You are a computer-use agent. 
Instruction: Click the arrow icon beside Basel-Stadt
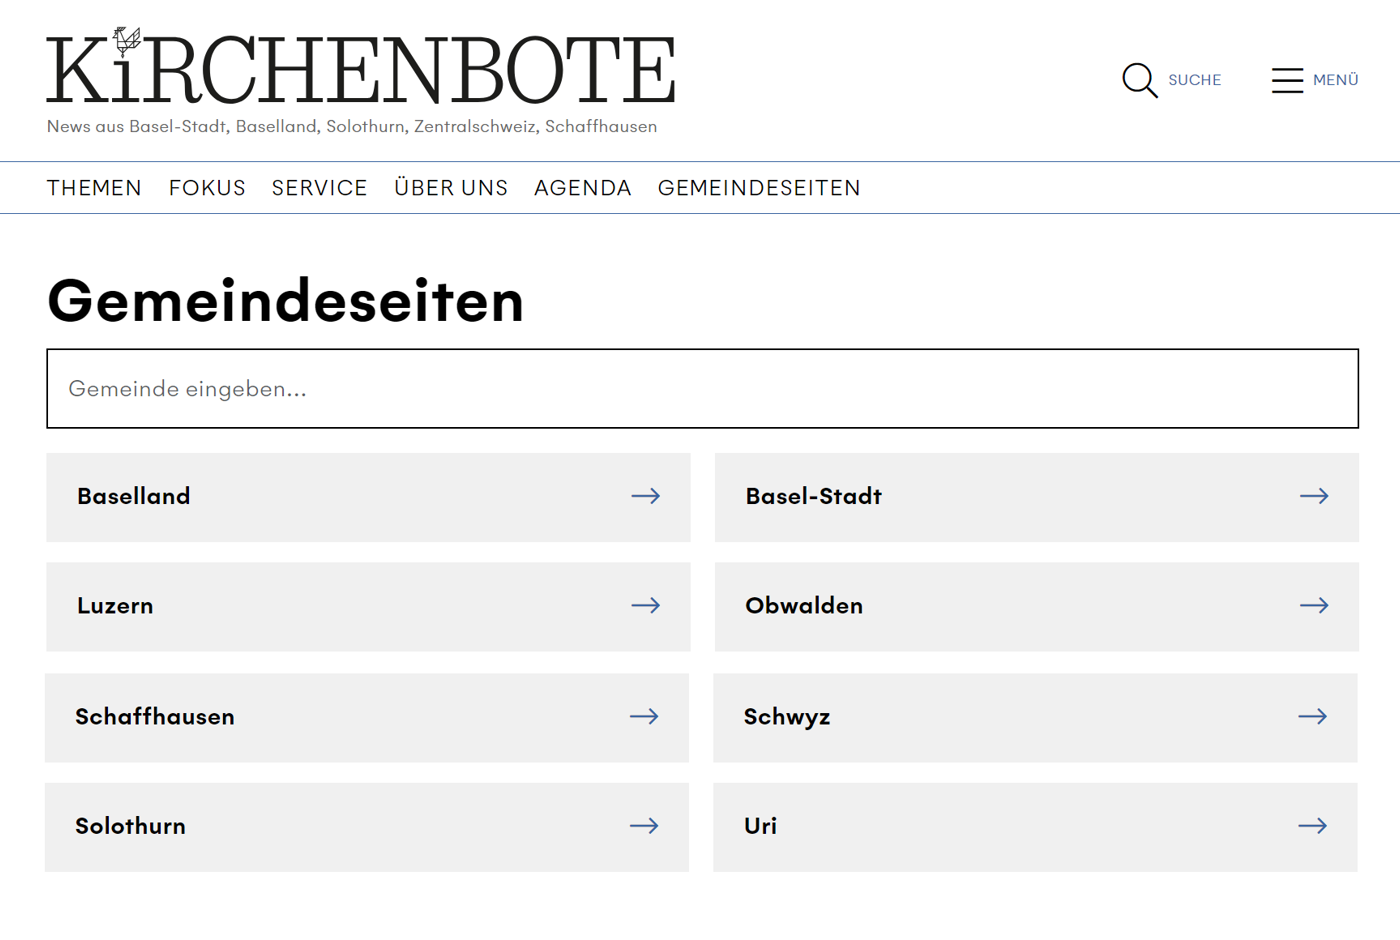(x=1314, y=496)
